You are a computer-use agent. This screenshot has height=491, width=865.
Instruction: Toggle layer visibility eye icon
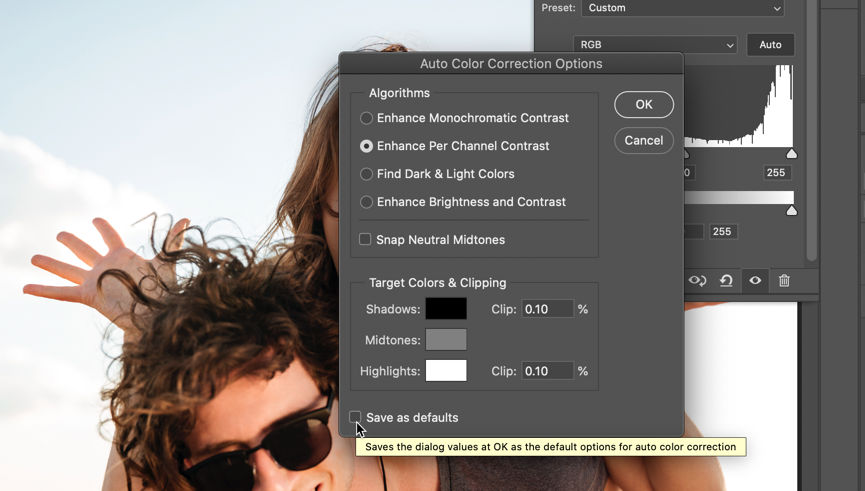click(x=755, y=281)
